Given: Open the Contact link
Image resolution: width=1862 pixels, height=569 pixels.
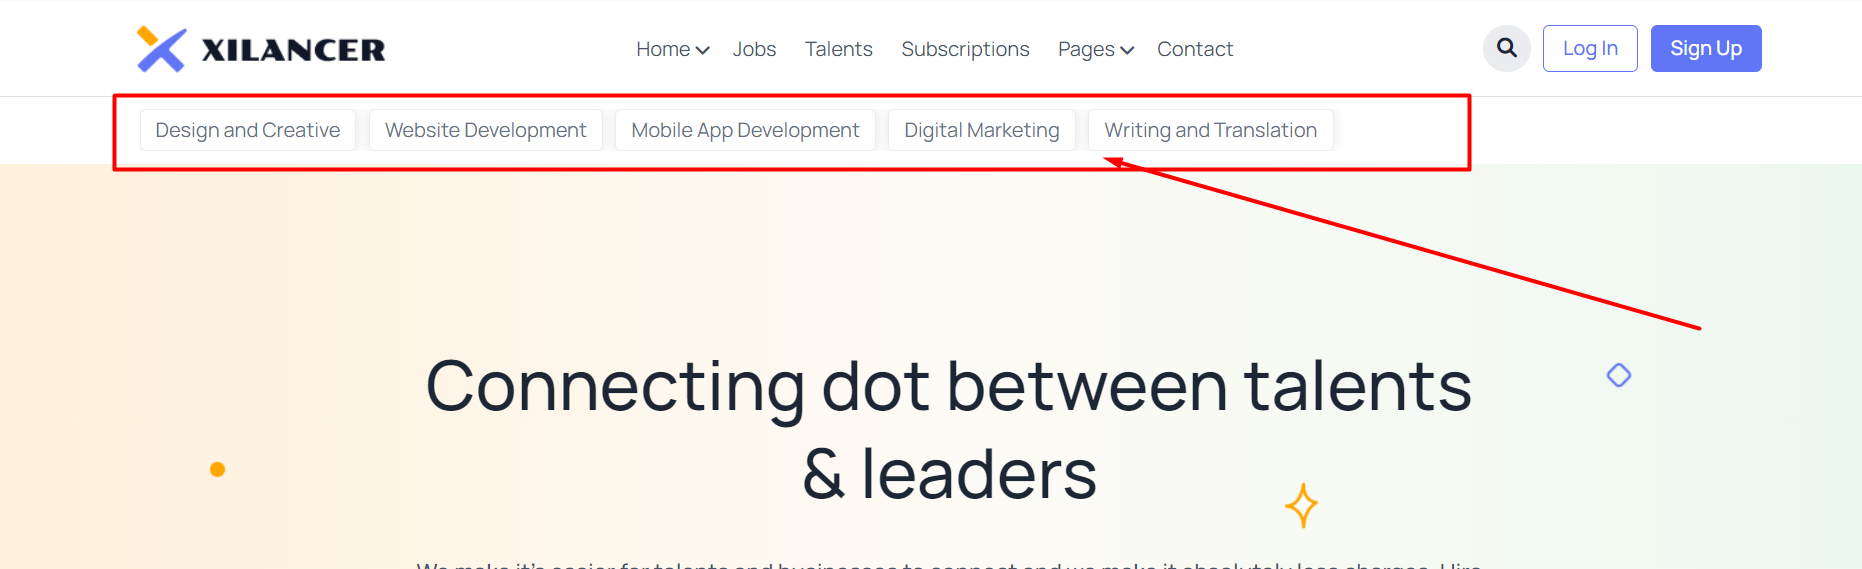Looking at the screenshot, I should [x=1195, y=49].
